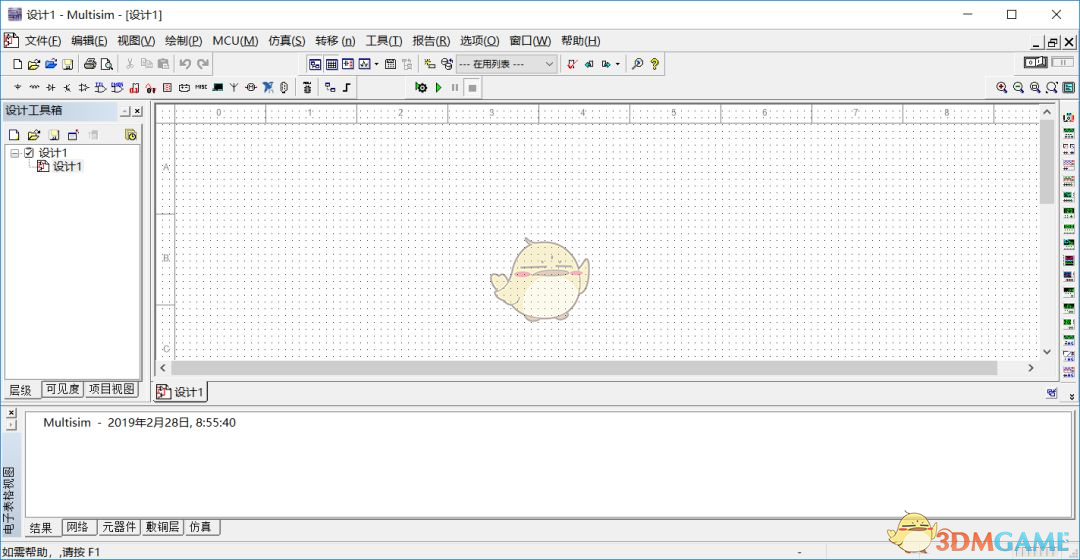Open Find magnifier in main toolbar
Viewport: 1080px width, 560px height.
(x=638, y=64)
